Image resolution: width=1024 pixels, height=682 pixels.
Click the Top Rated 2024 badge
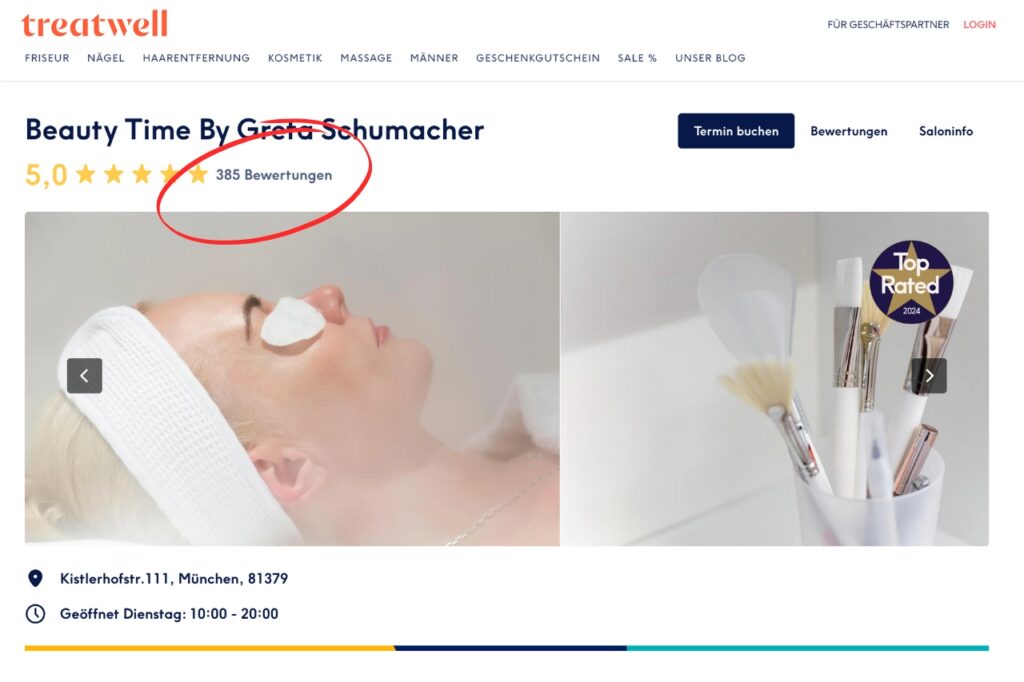[x=911, y=282]
